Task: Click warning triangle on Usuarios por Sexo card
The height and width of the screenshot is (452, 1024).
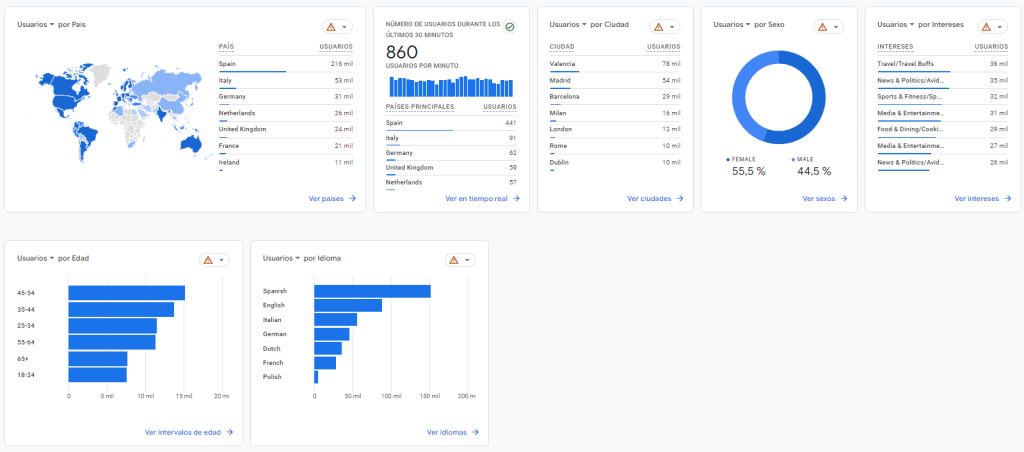Action: click(822, 27)
